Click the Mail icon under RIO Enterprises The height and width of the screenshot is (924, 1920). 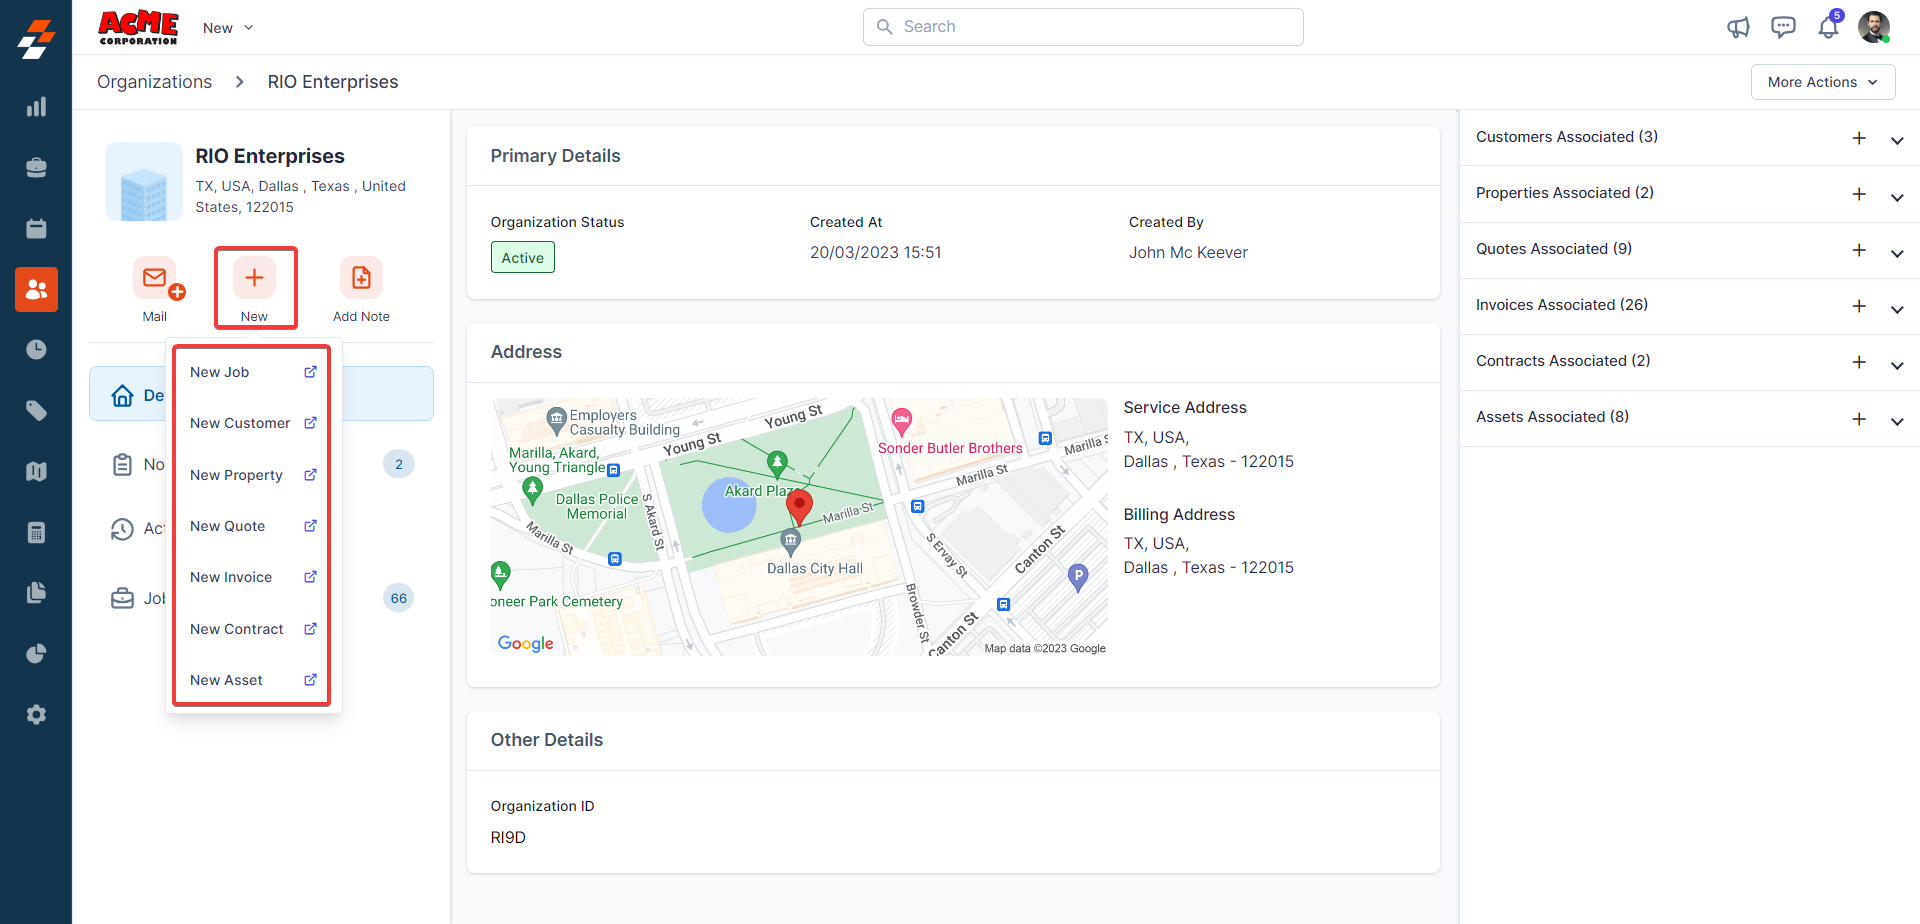tap(155, 278)
